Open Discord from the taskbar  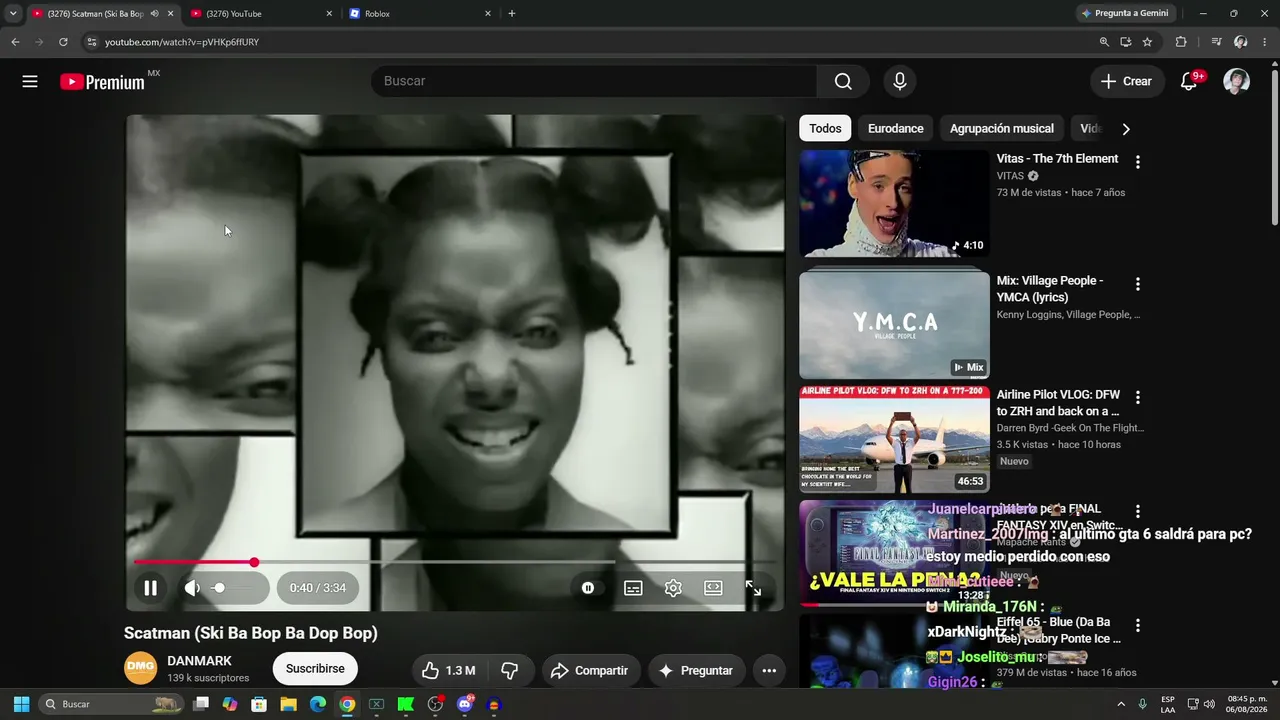[x=464, y=704]
